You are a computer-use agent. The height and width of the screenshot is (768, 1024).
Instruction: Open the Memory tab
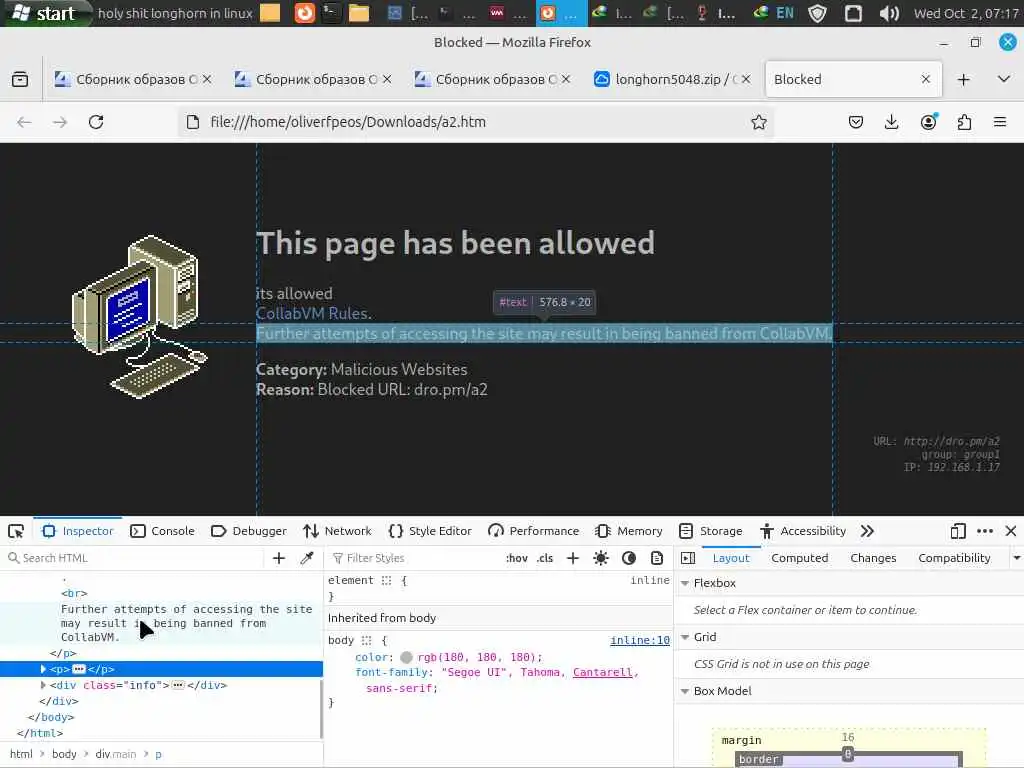(629, 531)
